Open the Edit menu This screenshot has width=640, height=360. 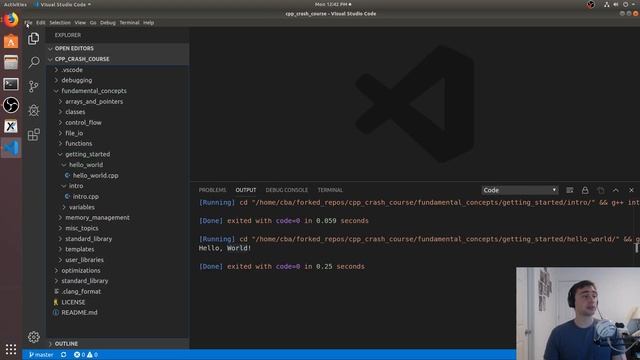tap(40, 23)
